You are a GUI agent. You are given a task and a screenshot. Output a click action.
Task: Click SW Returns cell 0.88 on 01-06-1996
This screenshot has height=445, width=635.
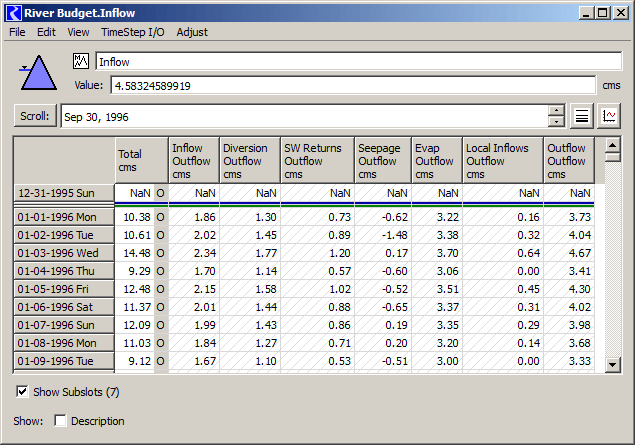click(318, 307)
